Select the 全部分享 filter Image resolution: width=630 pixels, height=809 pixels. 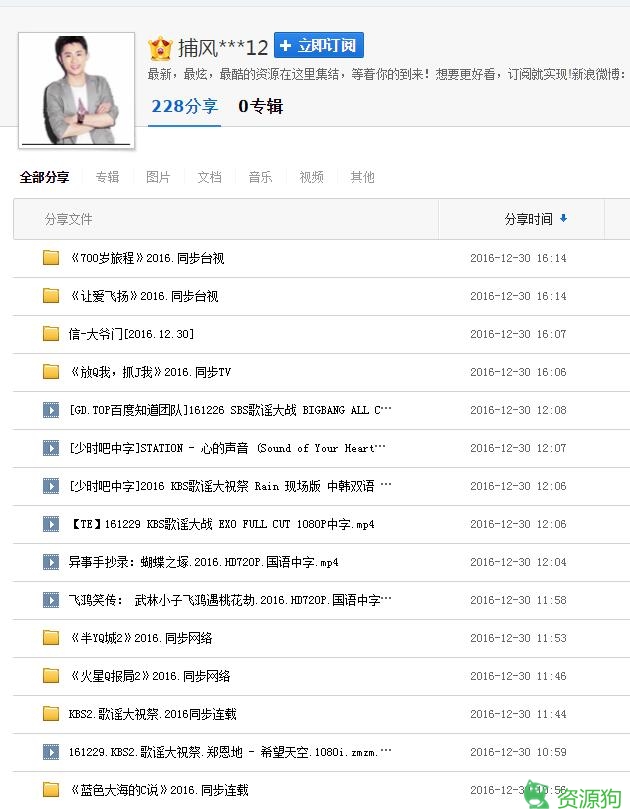44,177
